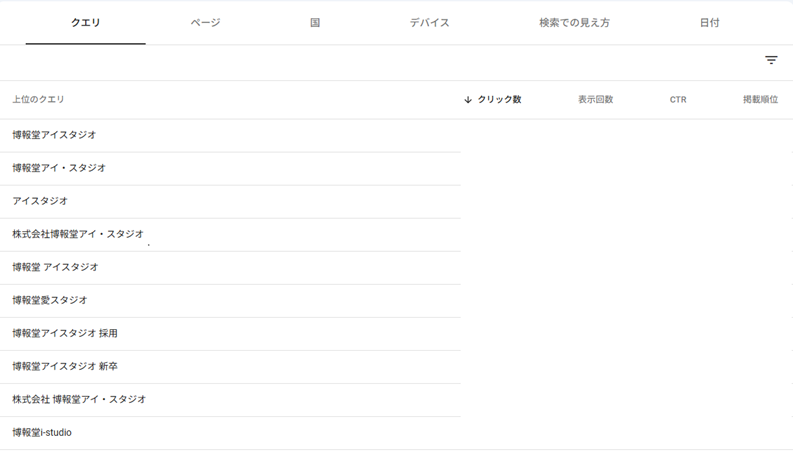Go to the デバイス tab
Image resolution: width=793 pixels, height=454 pixels.
pyautogui.click(x=429, y=23)
